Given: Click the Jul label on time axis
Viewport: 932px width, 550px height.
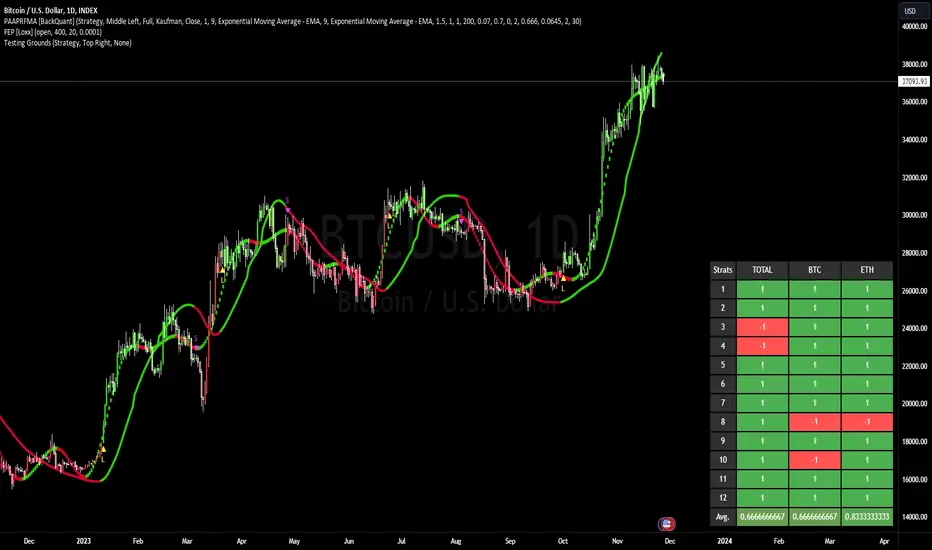Looking at the screenshot, I should click(x=402, y=541).
